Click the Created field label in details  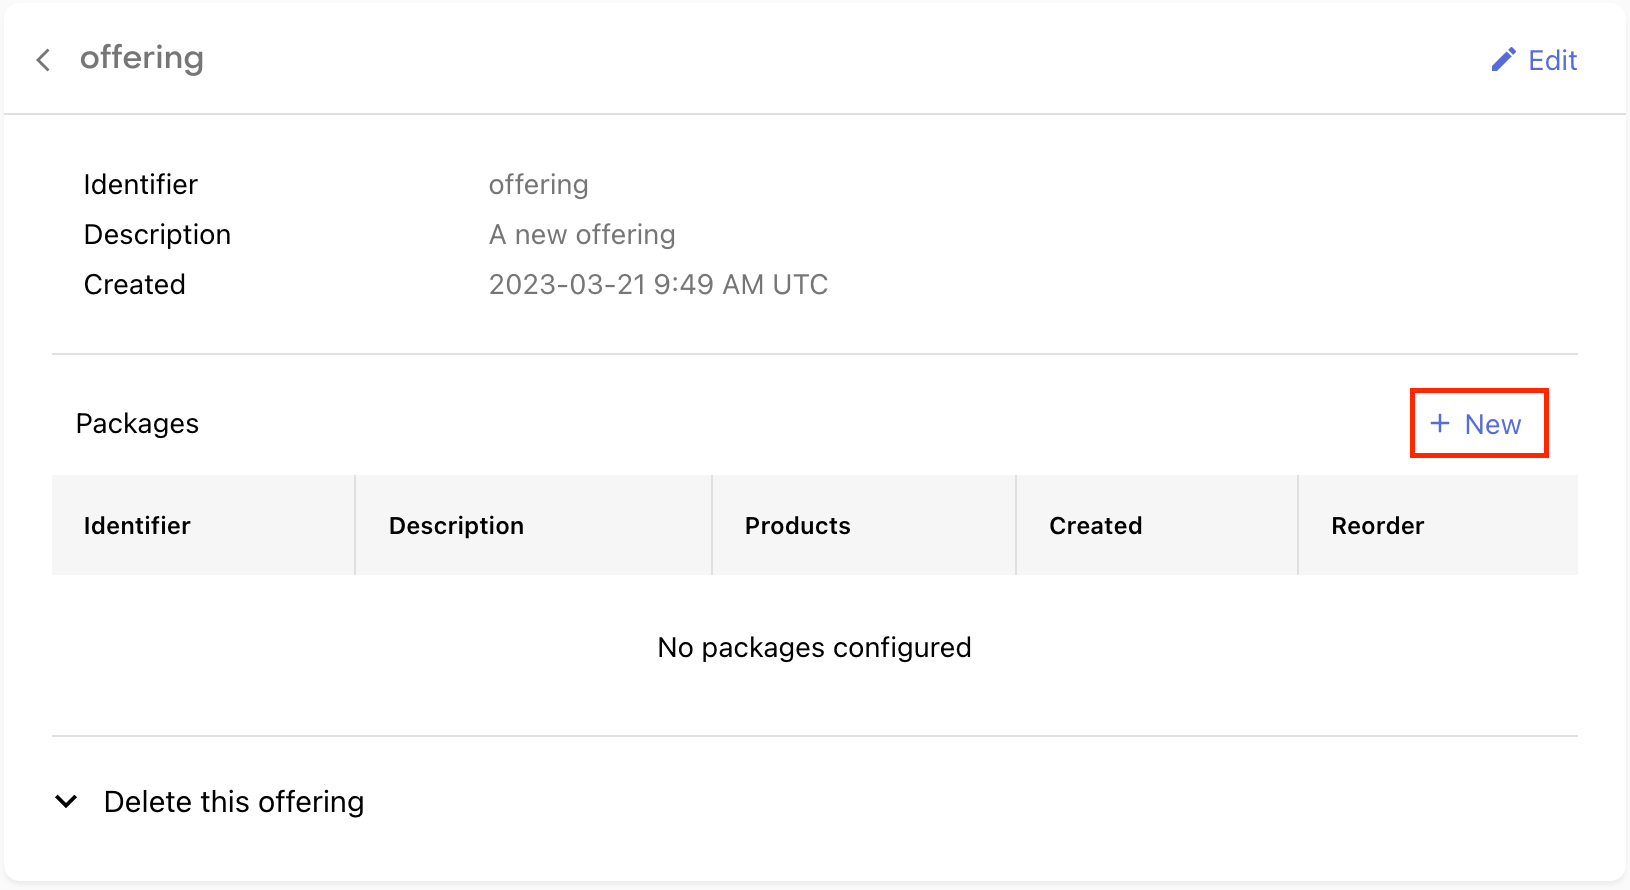click(134, 284)
